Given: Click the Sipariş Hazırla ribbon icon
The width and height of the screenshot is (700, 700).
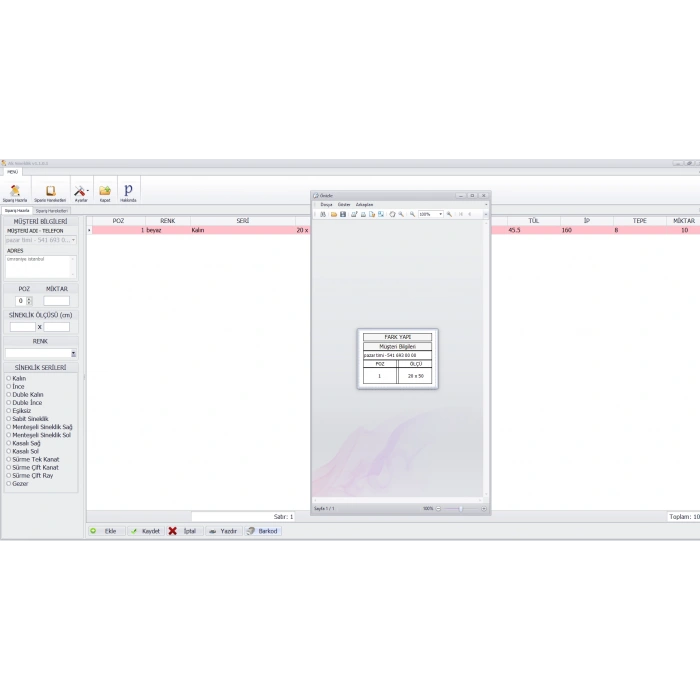Looking at the screenshot, I should tap(15, 191).
